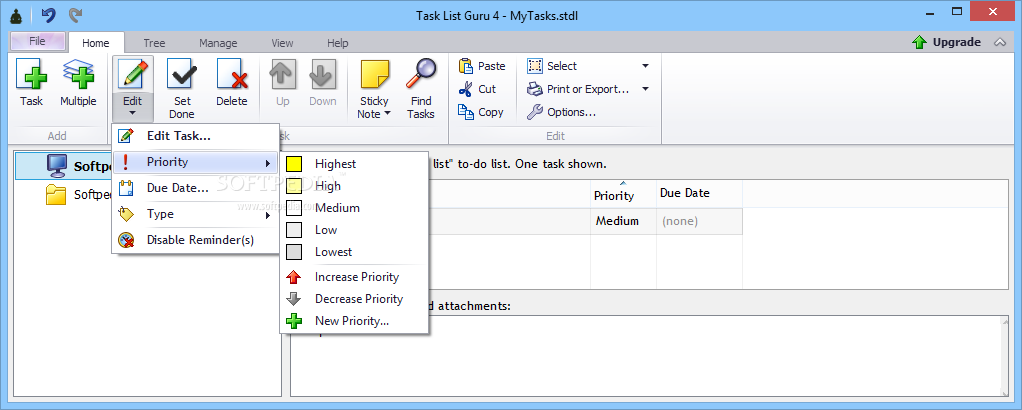Click the green Upgrade arrow button

947,42
